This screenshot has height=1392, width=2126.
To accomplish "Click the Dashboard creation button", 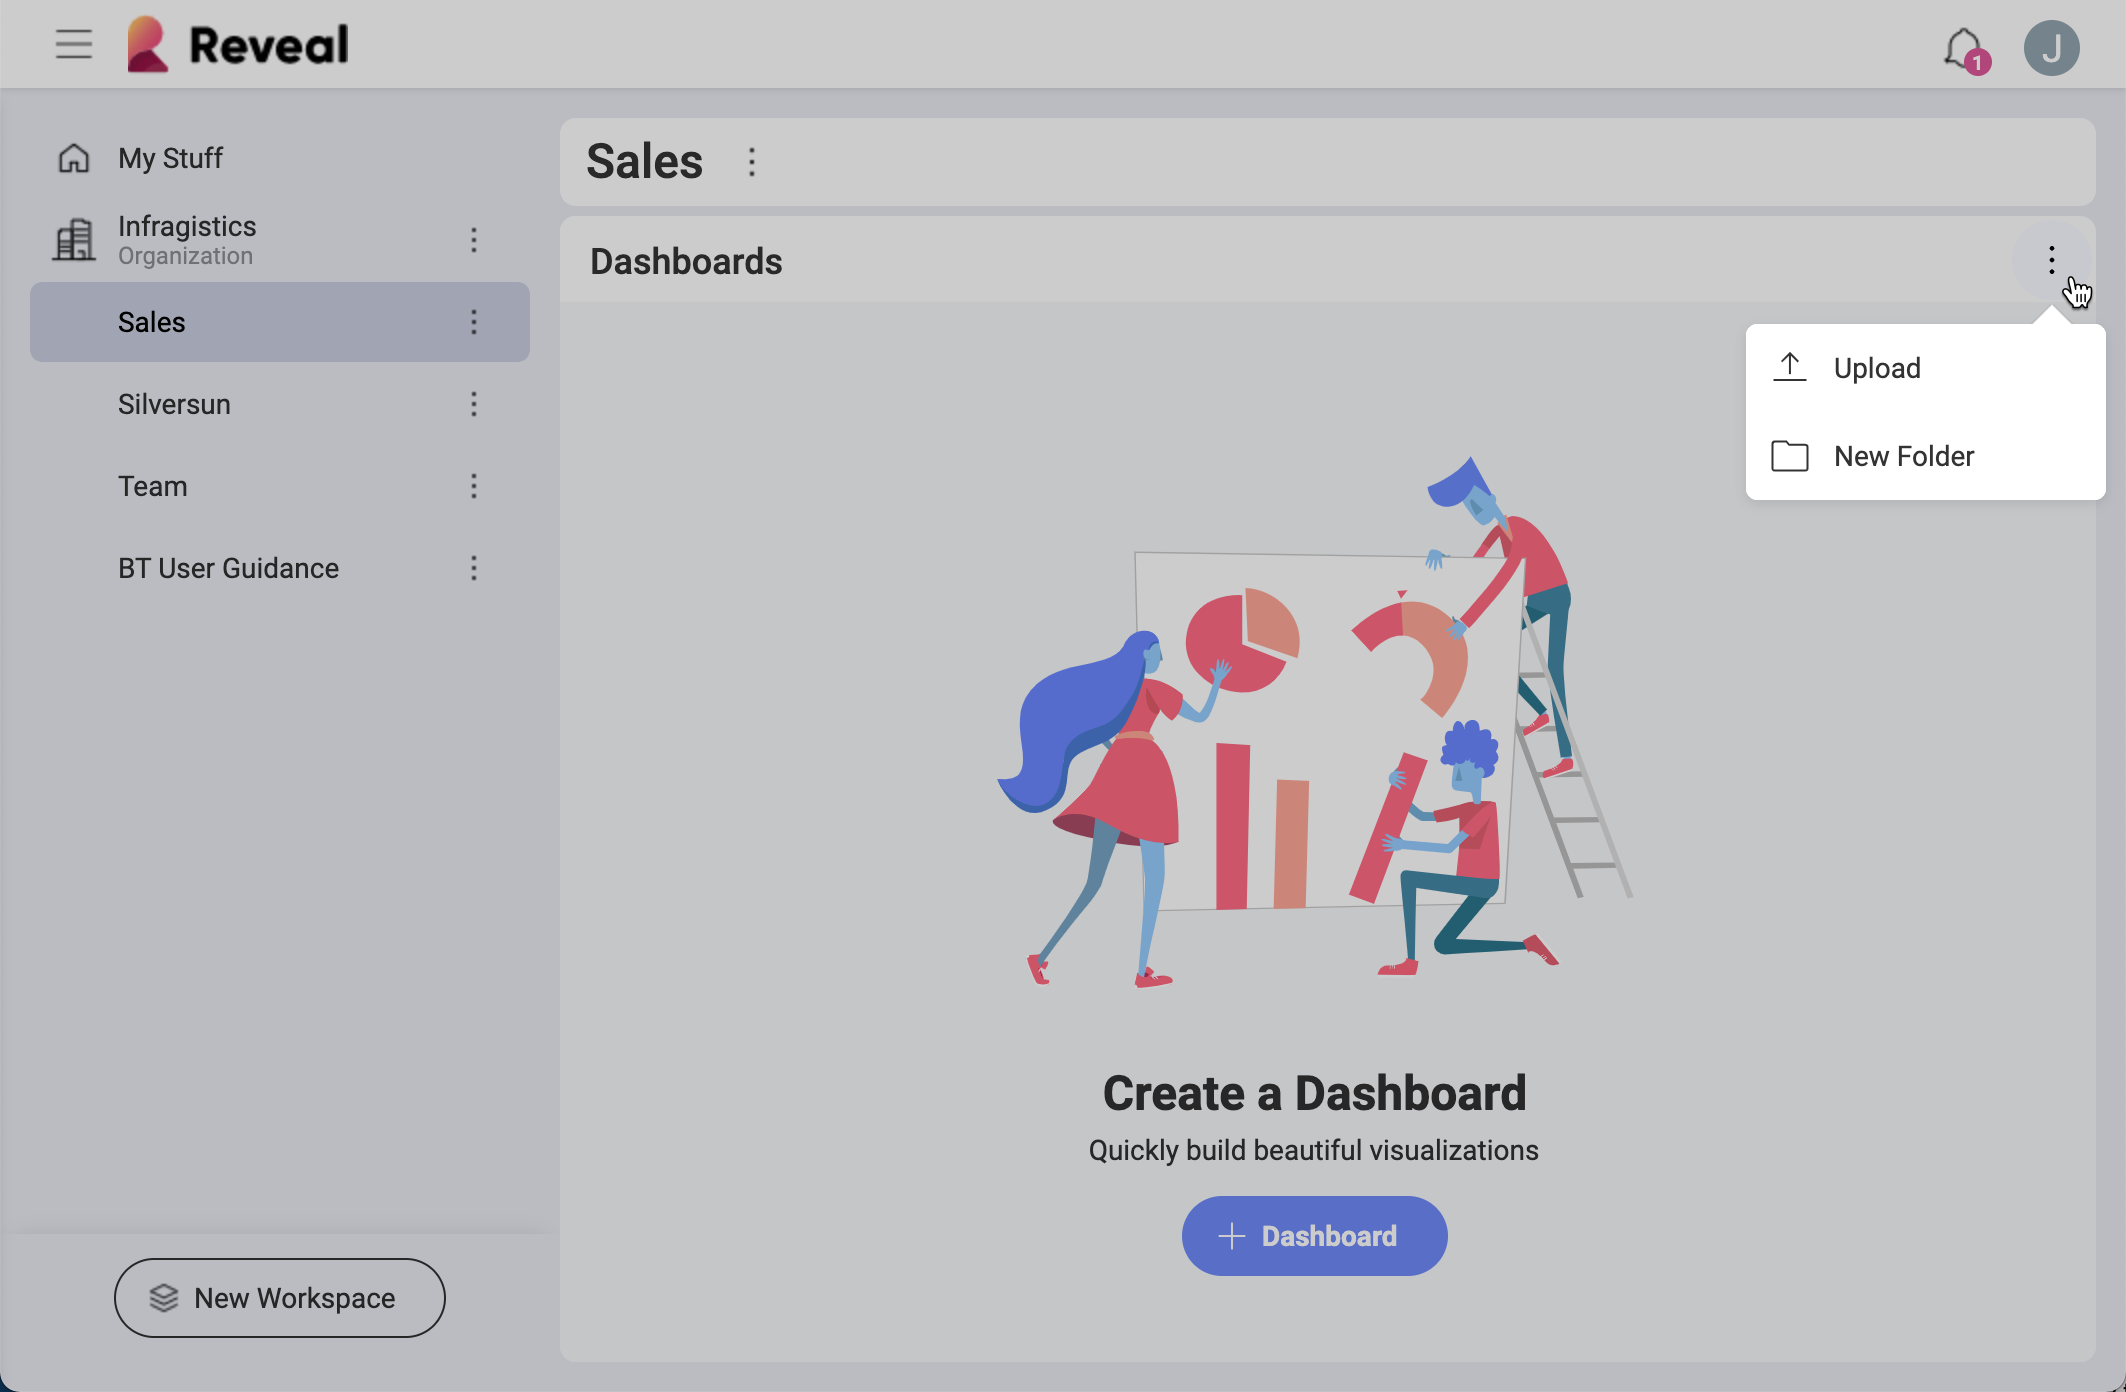I will coord(1314,1236).
